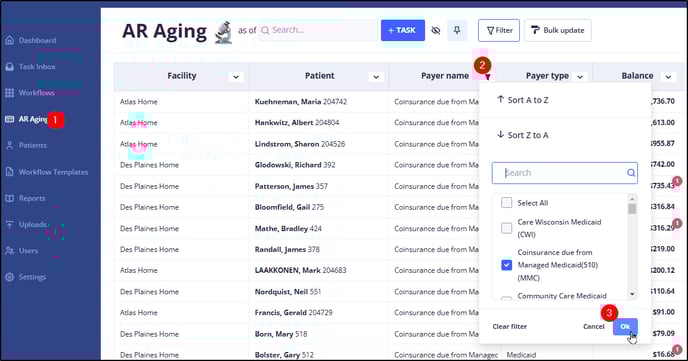Screen dimensions: 688x361
Task: Open the Facility column dropdown
Action: [236, 77]
